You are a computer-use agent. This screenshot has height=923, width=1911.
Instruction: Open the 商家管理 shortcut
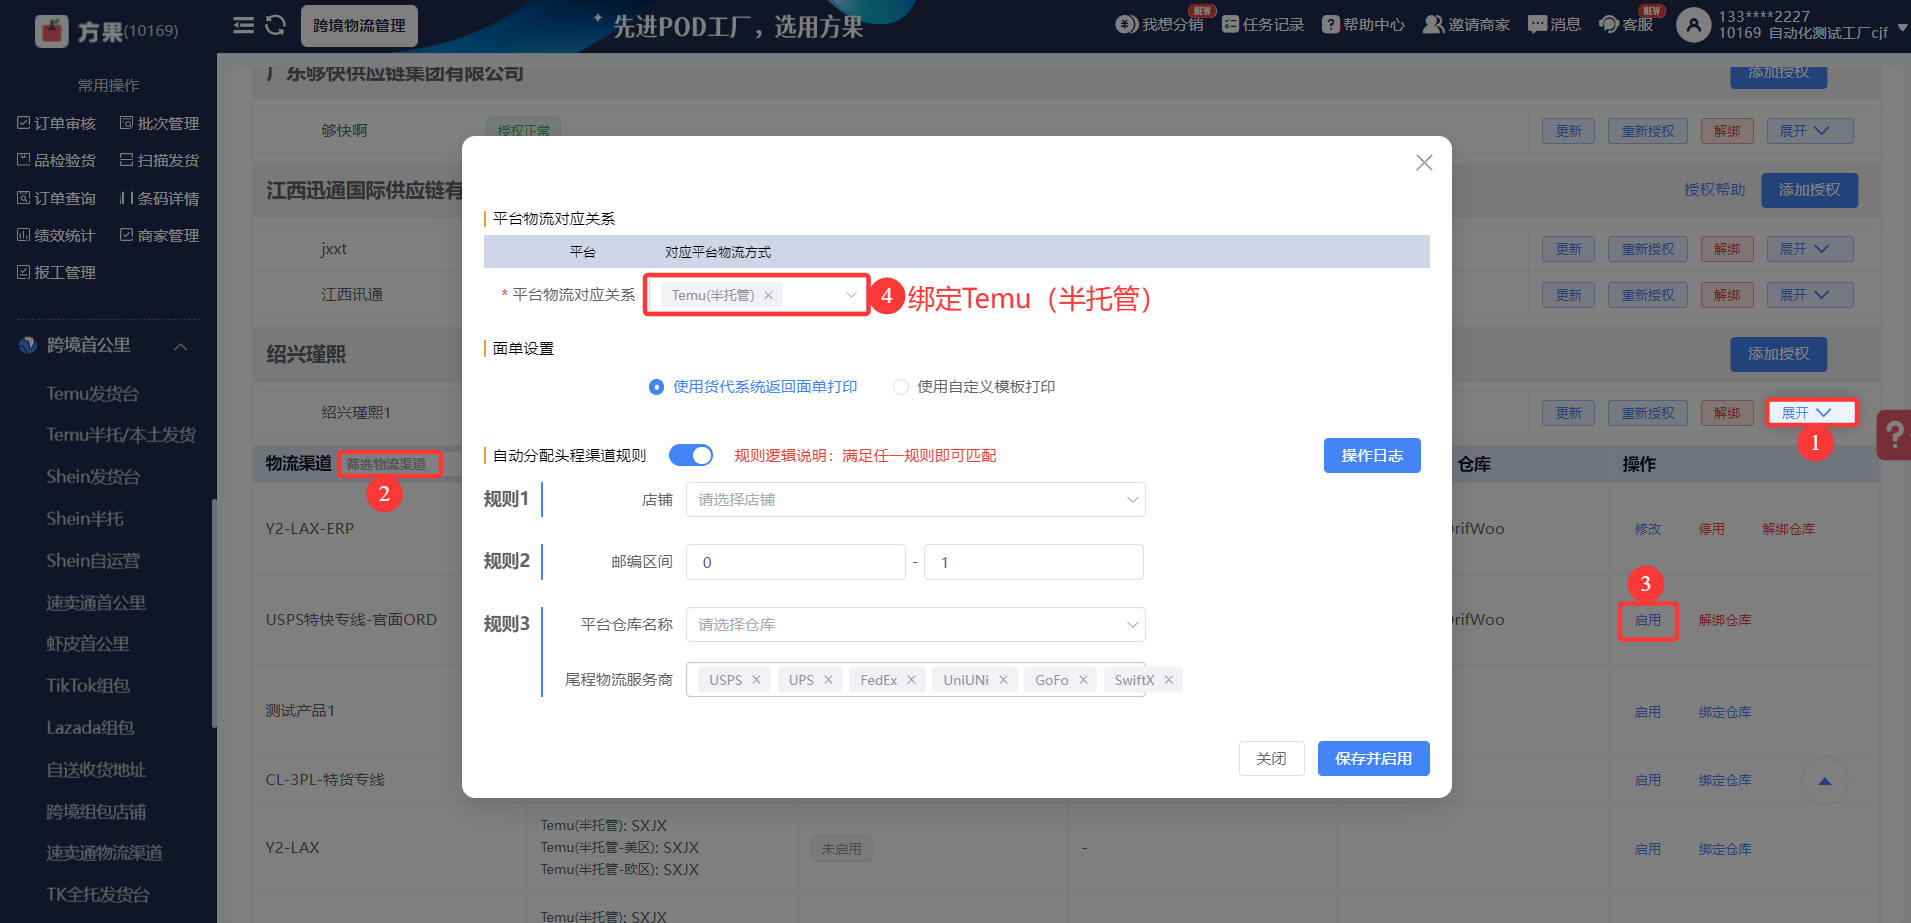point(160,235)
